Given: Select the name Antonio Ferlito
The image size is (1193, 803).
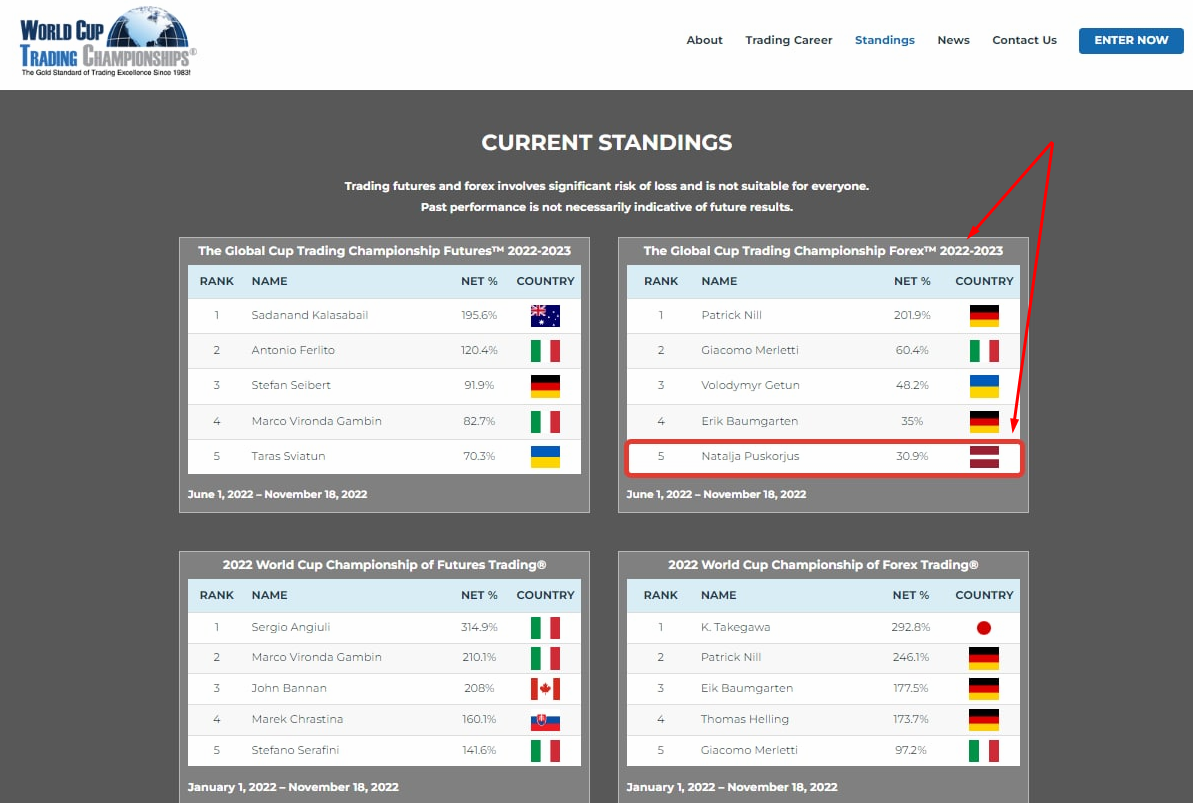Looking at the screenshot, I should tap(293, 350).
